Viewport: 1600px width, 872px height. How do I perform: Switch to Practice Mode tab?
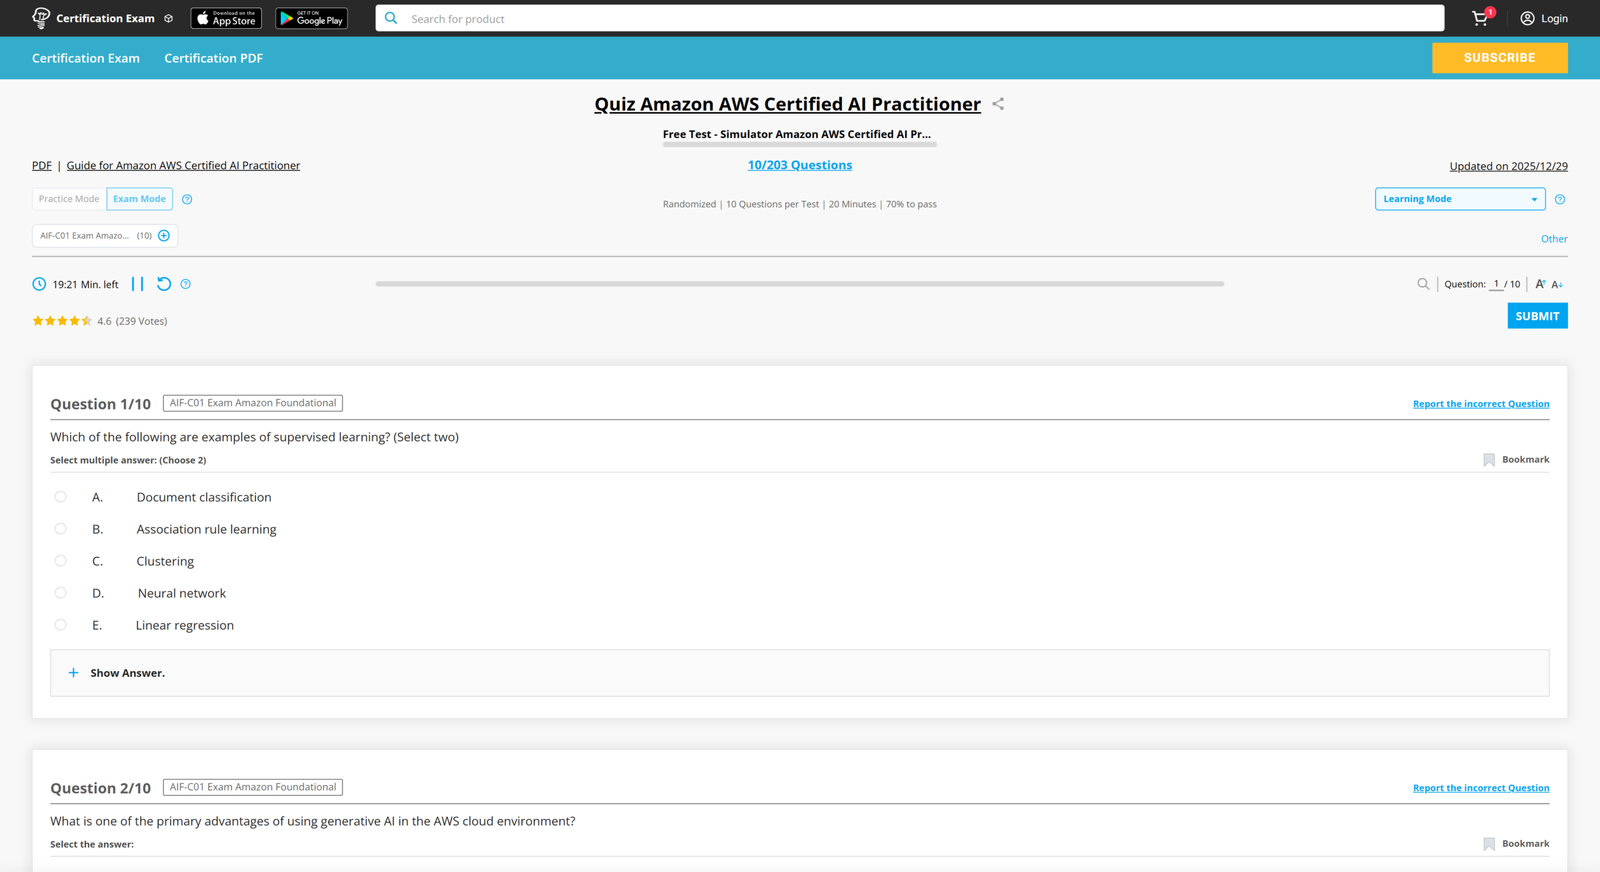point(69,199)
